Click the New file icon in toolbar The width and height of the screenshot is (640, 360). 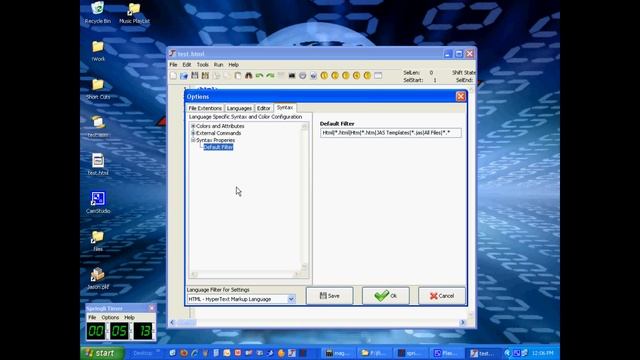tap(173, 76)
